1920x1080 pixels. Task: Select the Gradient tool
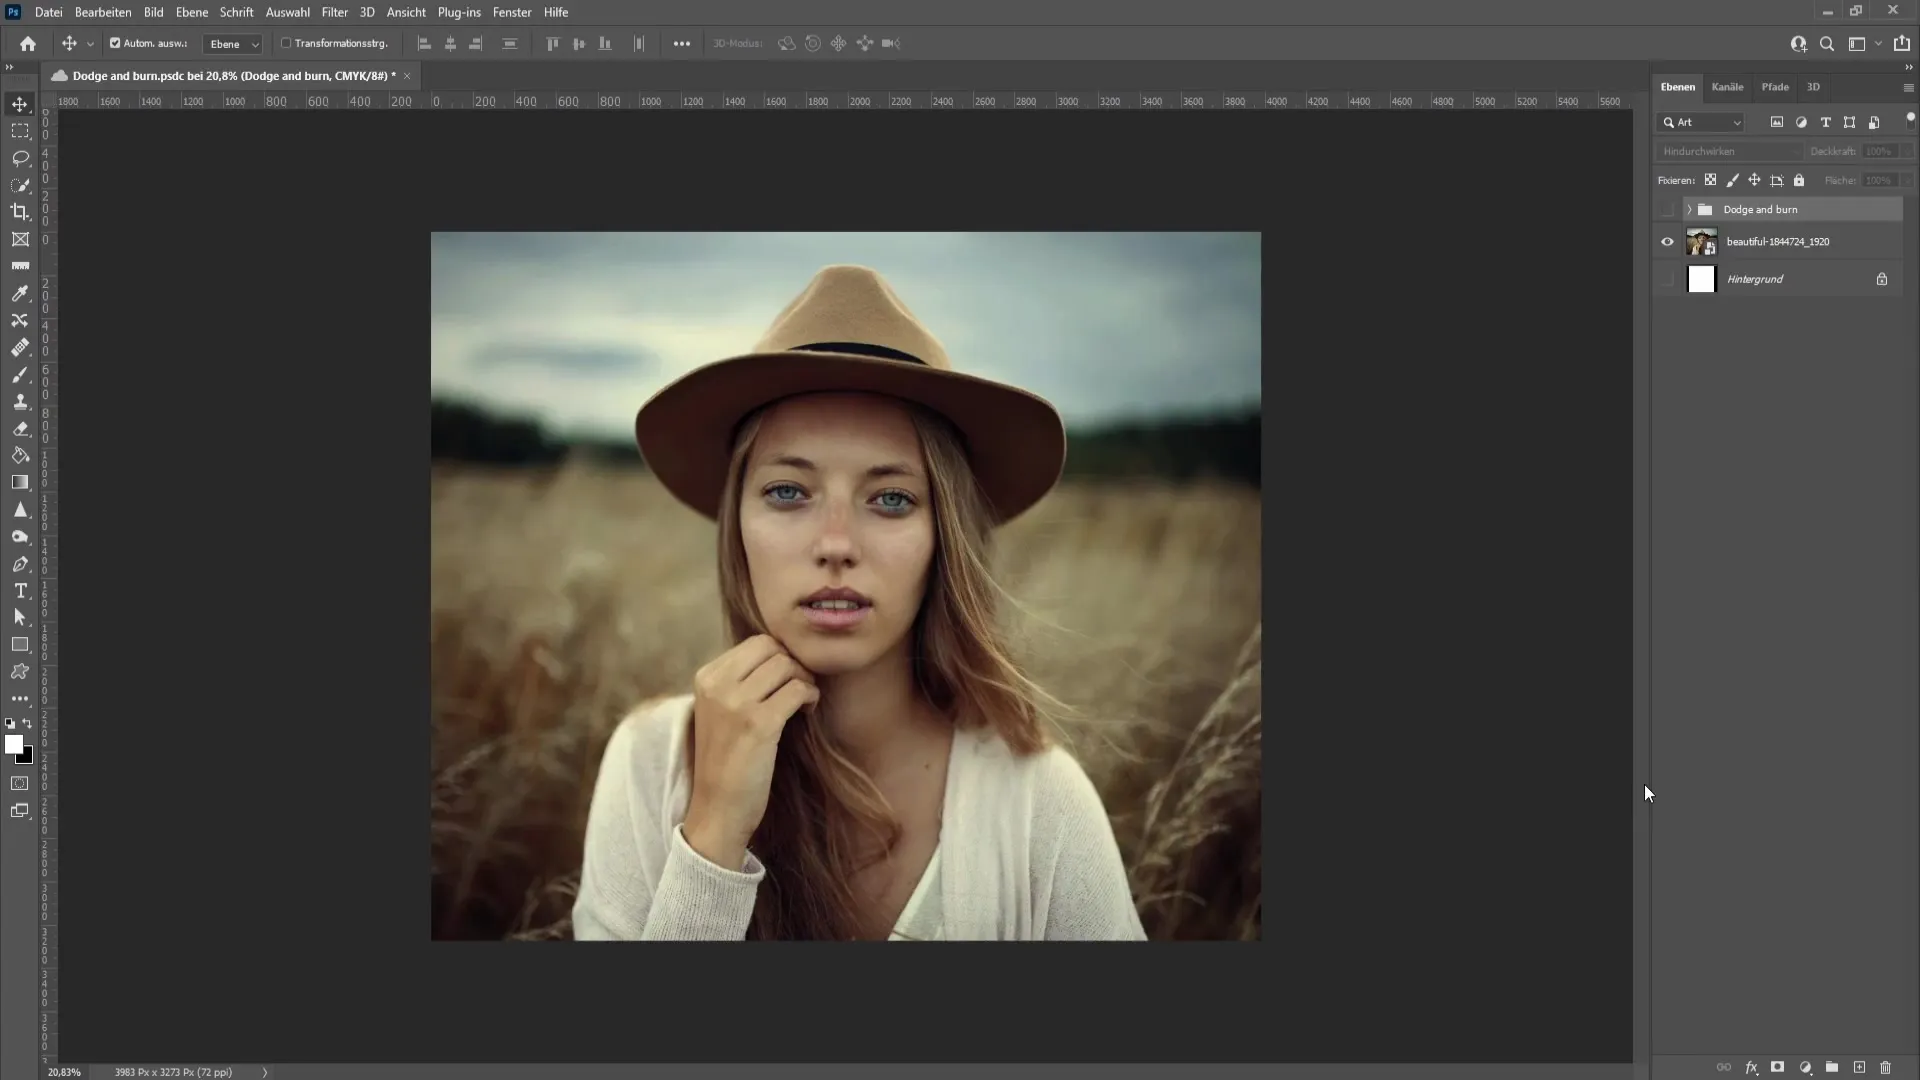[x=20, y=481]
